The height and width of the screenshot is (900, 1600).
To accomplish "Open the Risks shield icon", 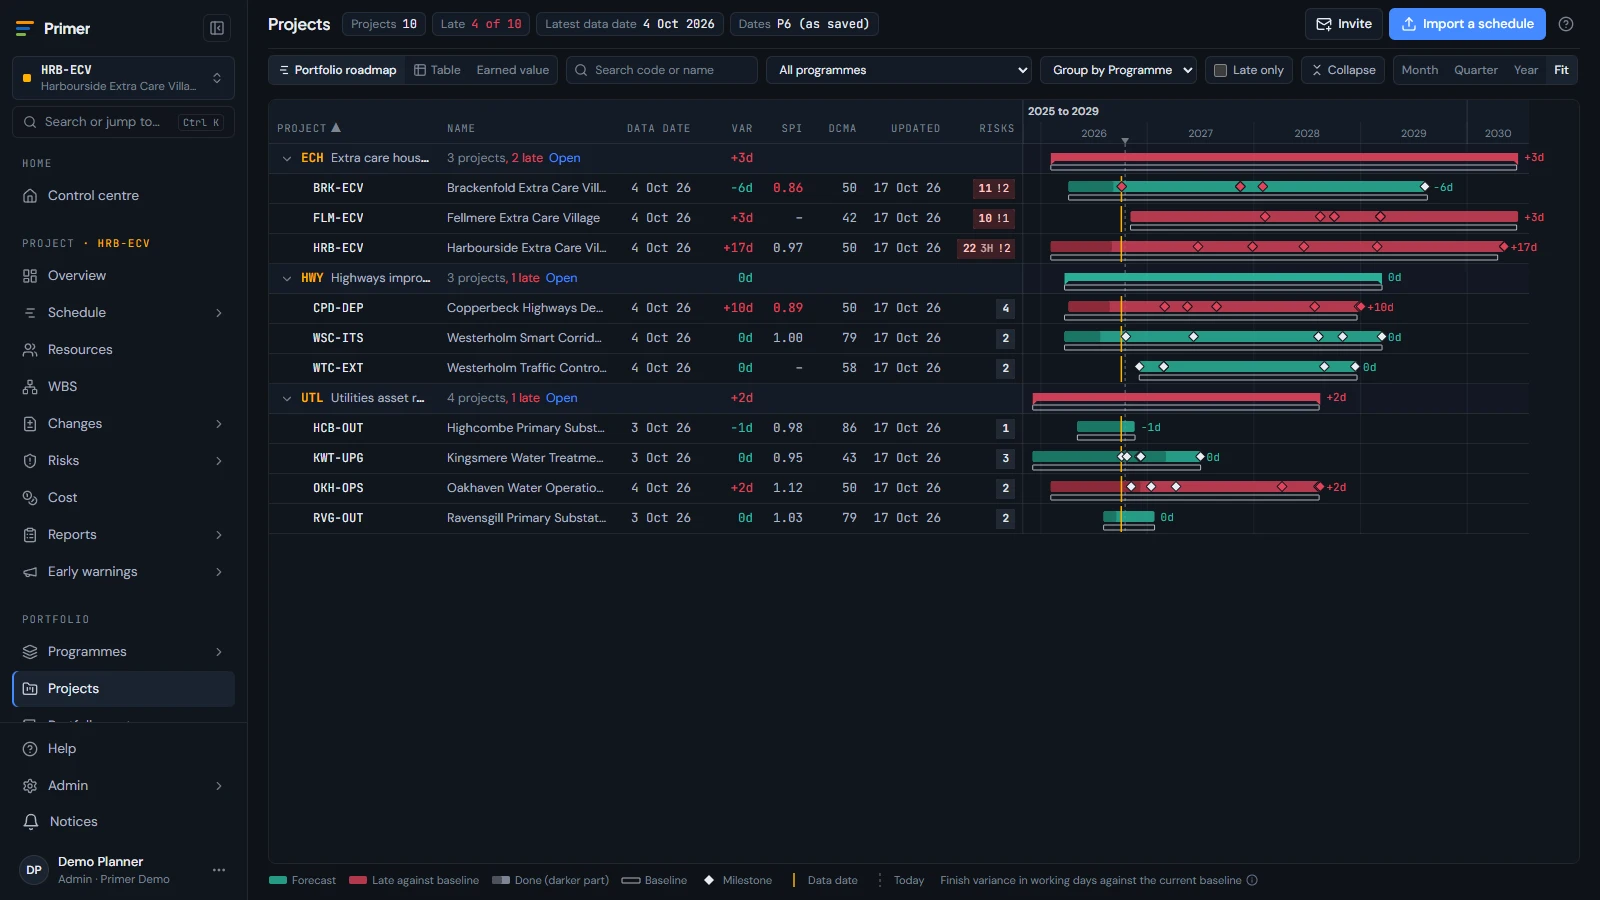I will pyautogui.click(x=30, y=461).
